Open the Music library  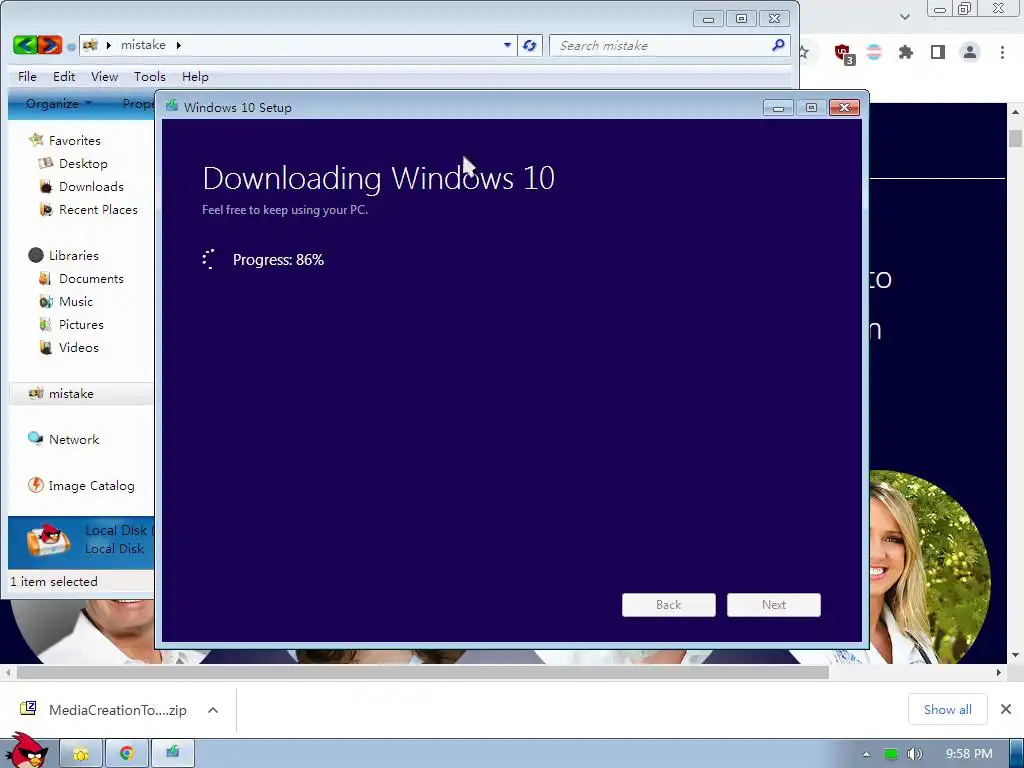76,302
